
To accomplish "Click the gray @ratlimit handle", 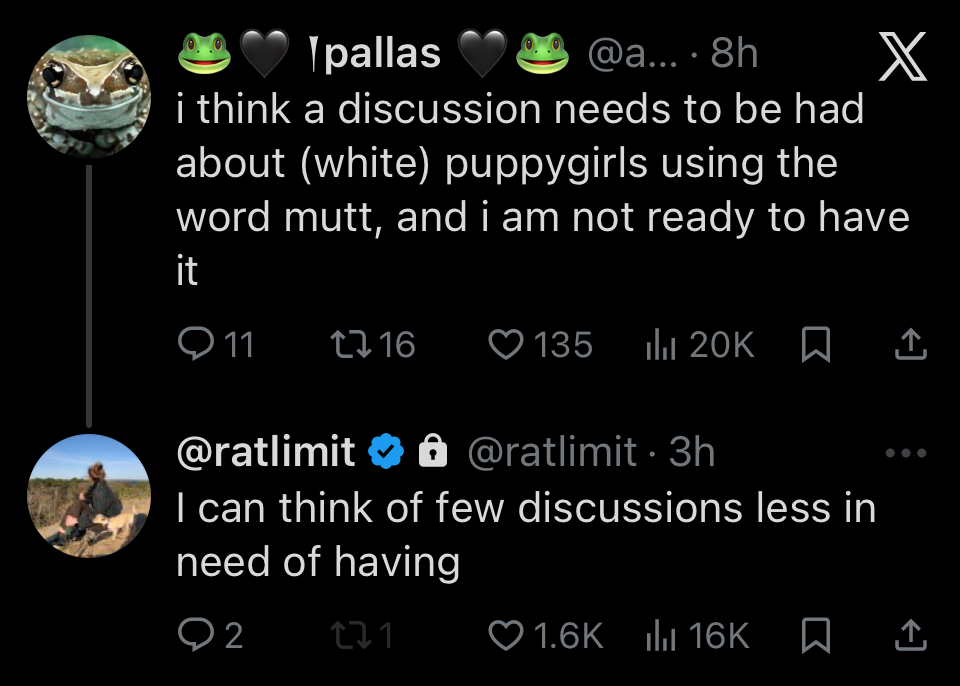I will (552, 453).
